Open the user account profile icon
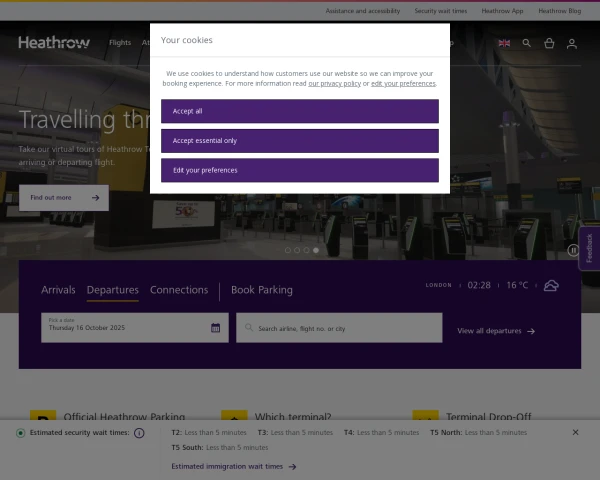 point(572,44)
